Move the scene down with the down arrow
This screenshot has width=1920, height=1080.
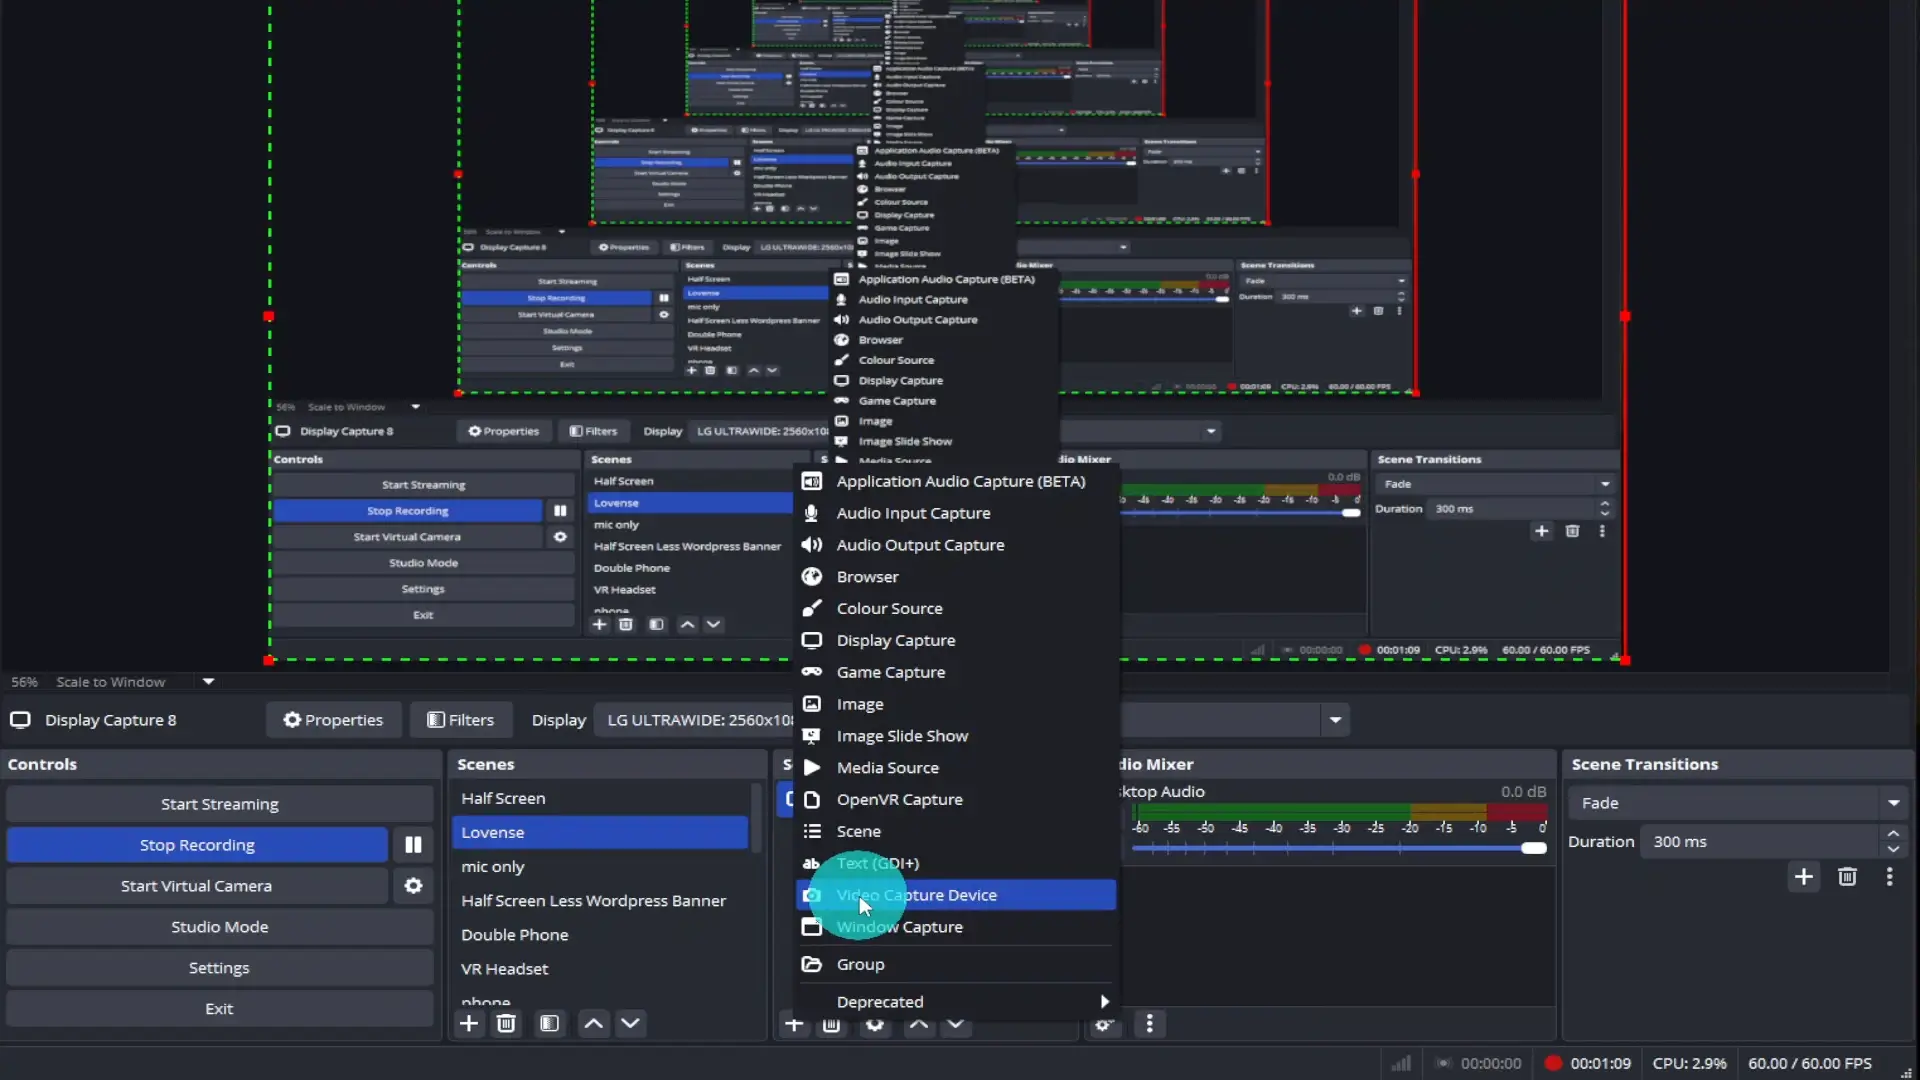630,1023
